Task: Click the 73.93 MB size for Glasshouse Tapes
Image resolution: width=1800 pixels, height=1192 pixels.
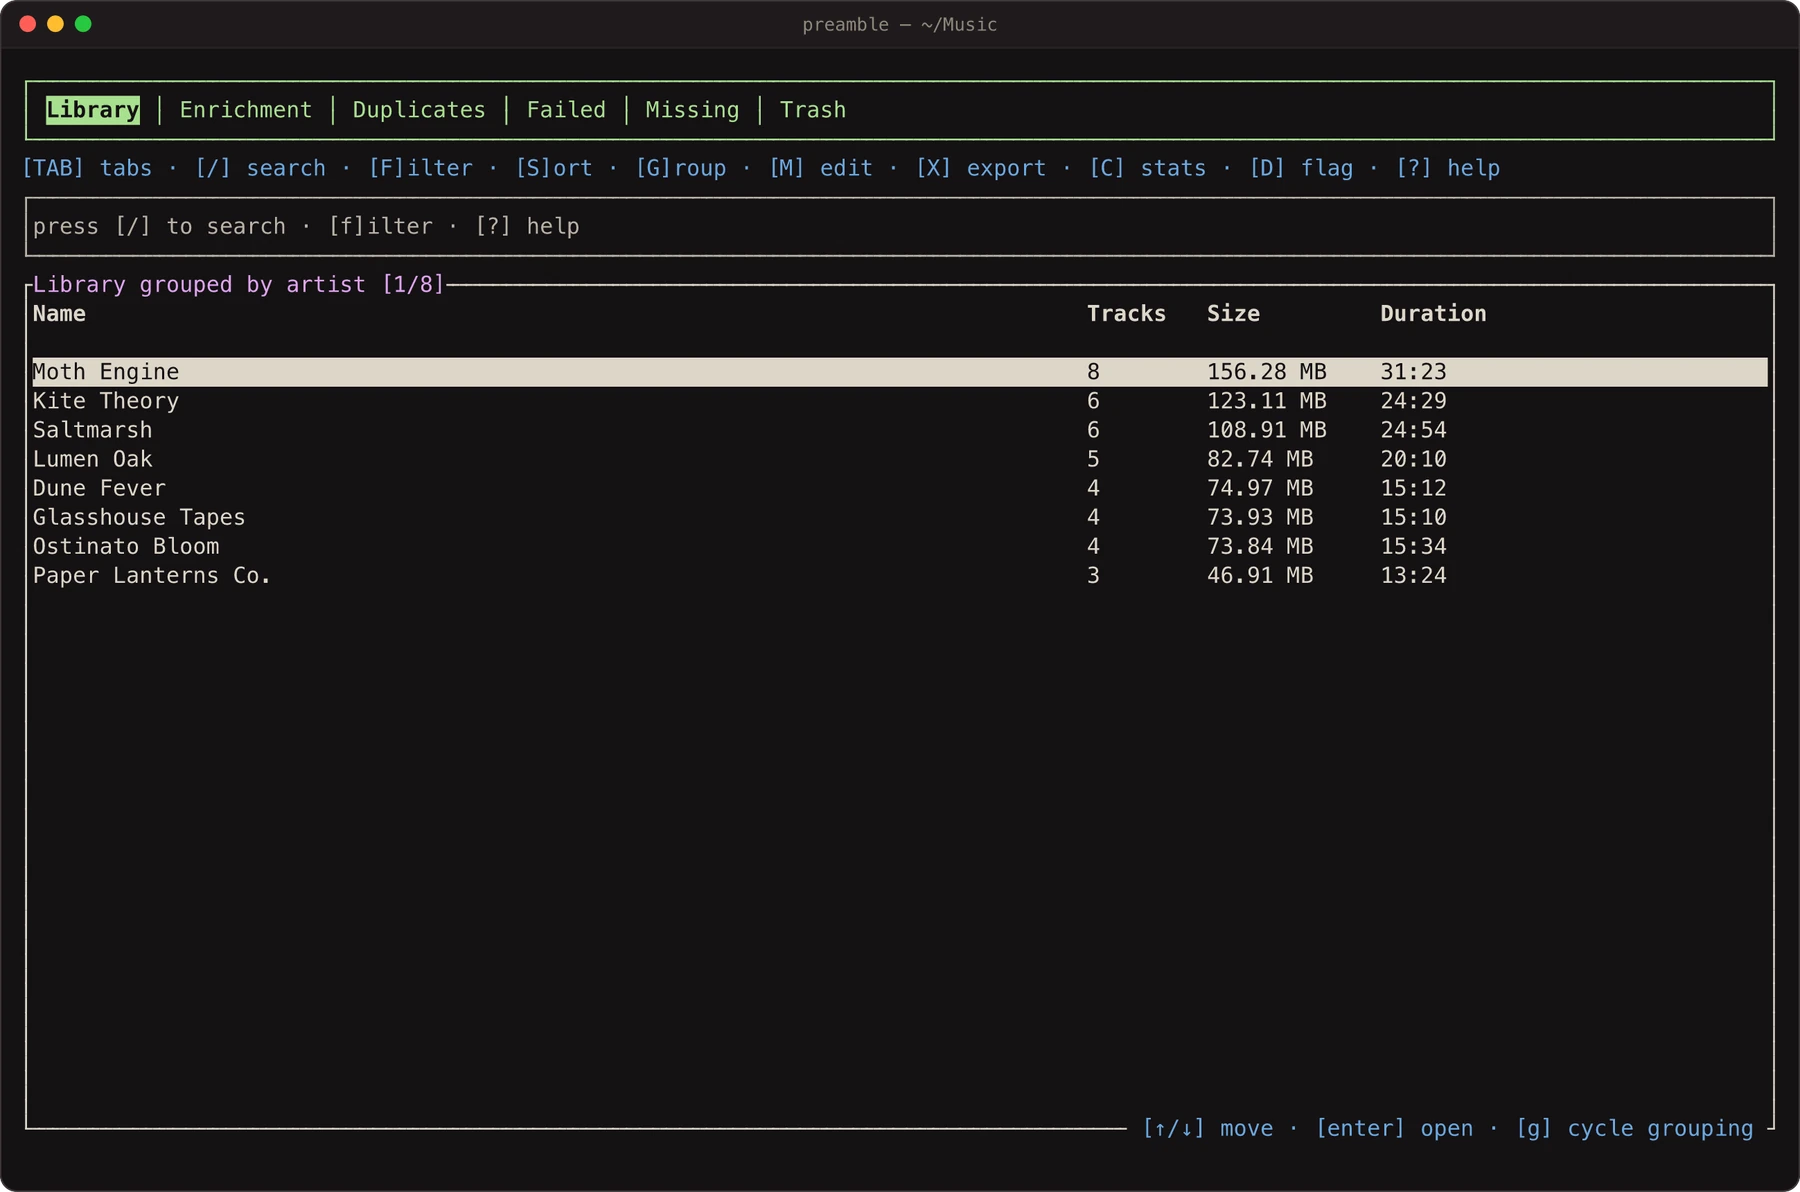Action: [x=1260, y=517]
